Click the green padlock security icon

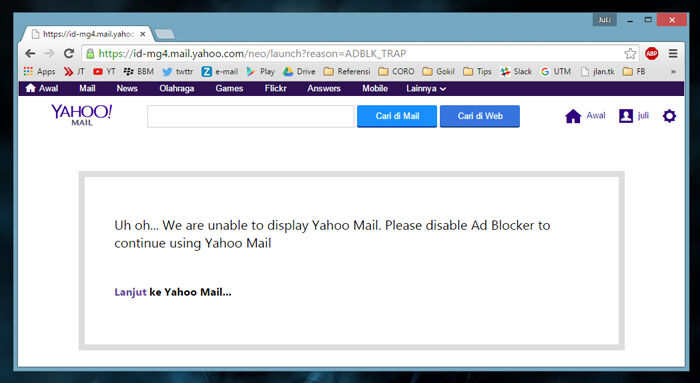click(90, 54)
